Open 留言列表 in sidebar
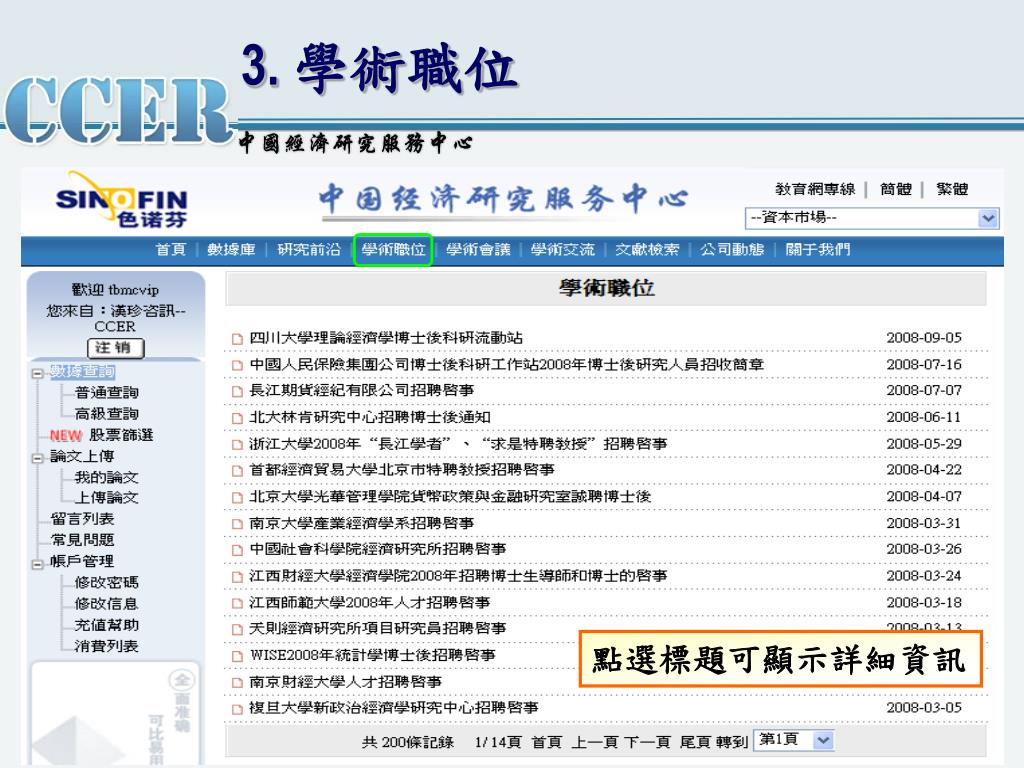This screenshot has width=1024, height=768. point(82,519)
